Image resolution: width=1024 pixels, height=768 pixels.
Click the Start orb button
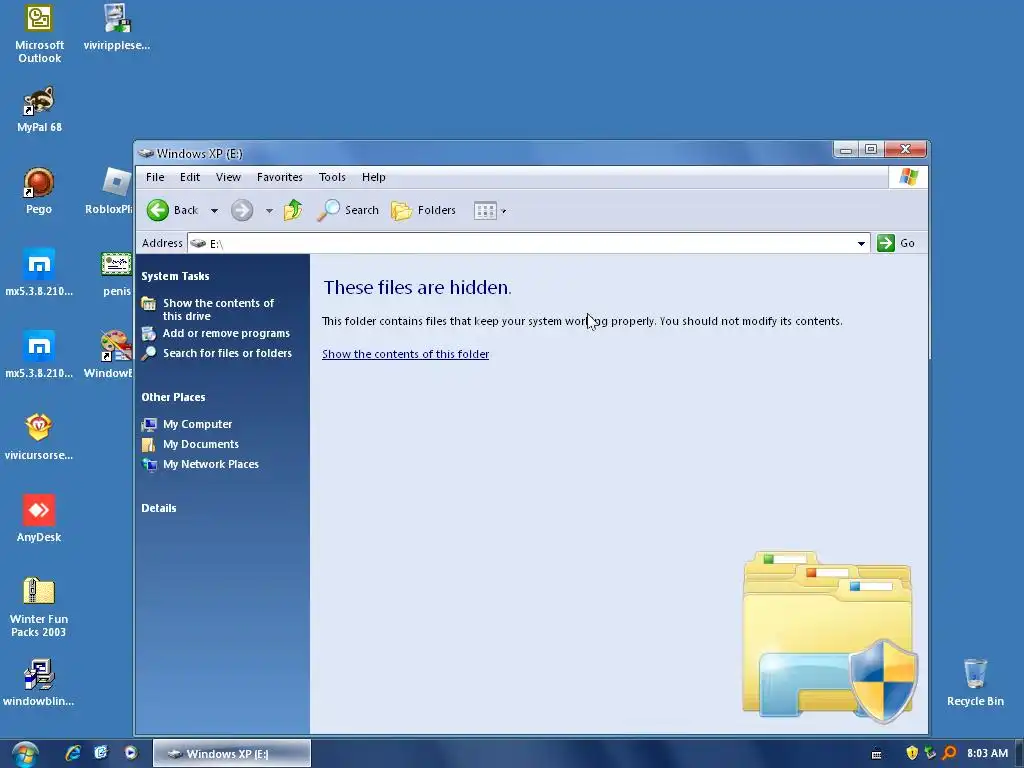point(24,754)
